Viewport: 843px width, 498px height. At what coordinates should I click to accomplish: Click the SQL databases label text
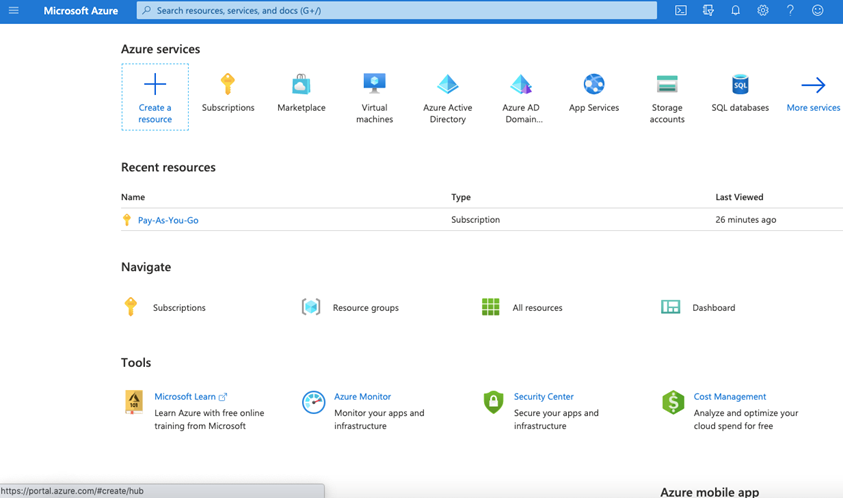[740, 108]
